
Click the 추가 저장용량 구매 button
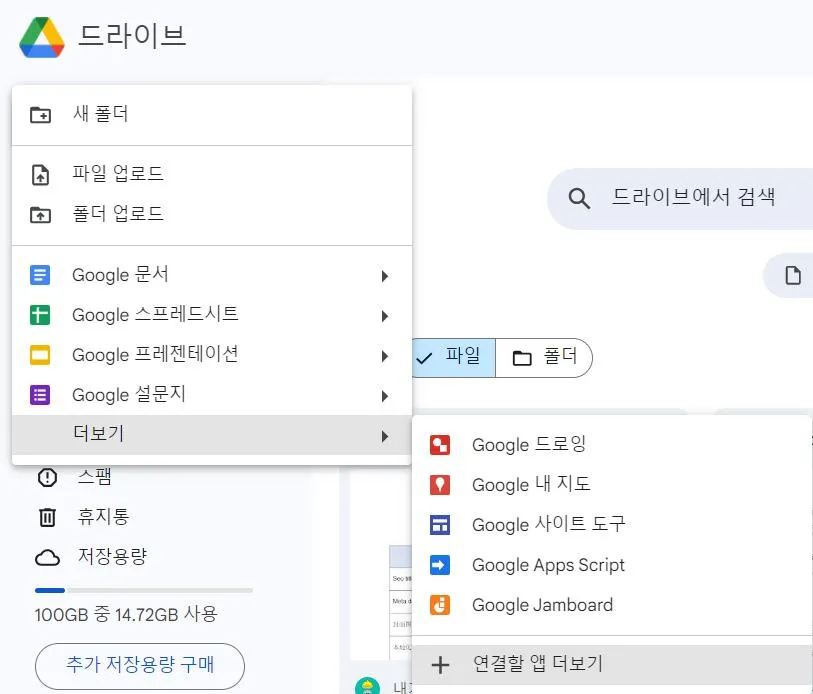coord(140,666)
